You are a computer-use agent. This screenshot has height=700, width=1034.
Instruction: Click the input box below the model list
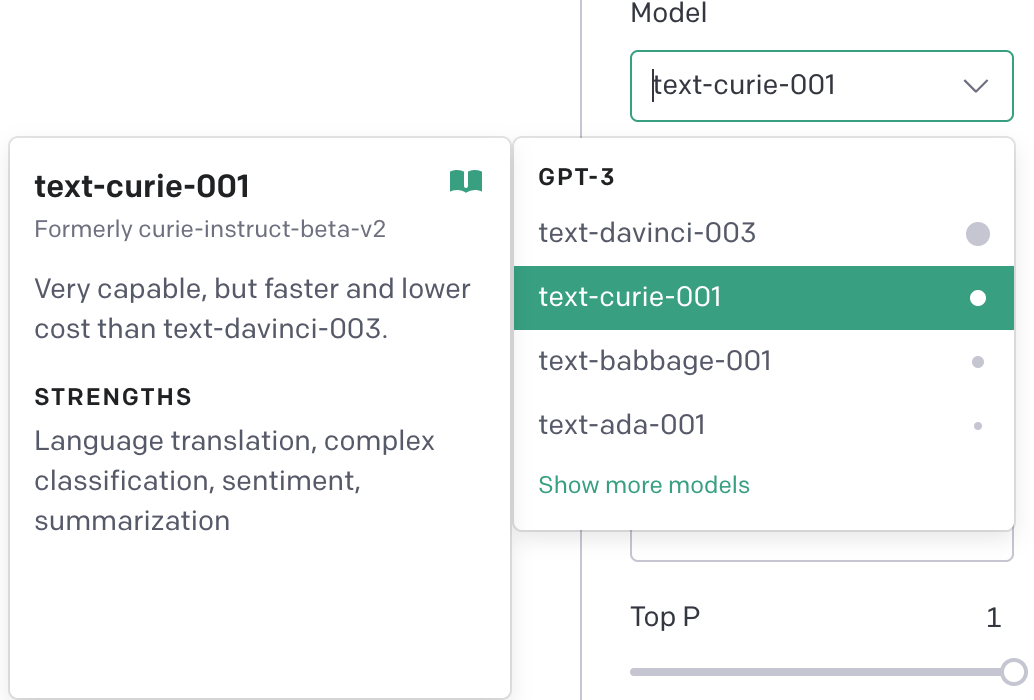click(x=822, y=548)
